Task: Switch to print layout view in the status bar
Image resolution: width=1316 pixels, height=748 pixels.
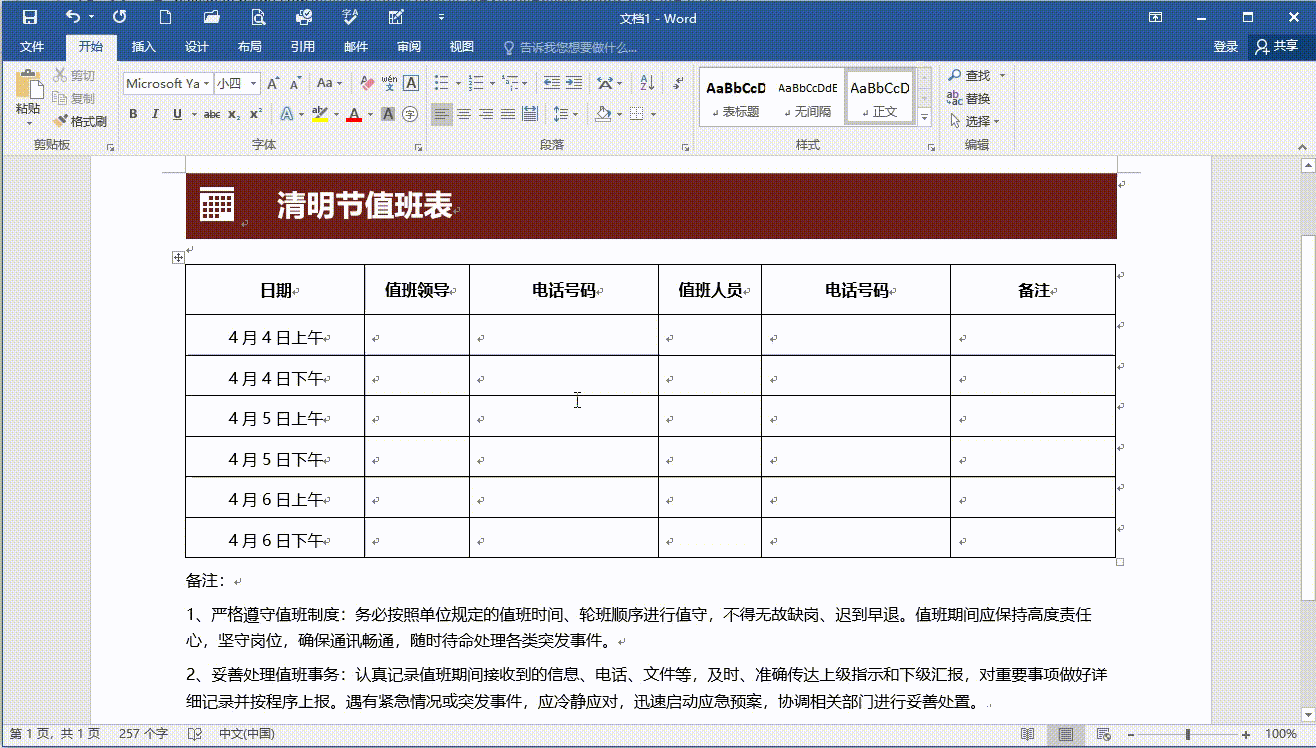Action: point(1066,734)
